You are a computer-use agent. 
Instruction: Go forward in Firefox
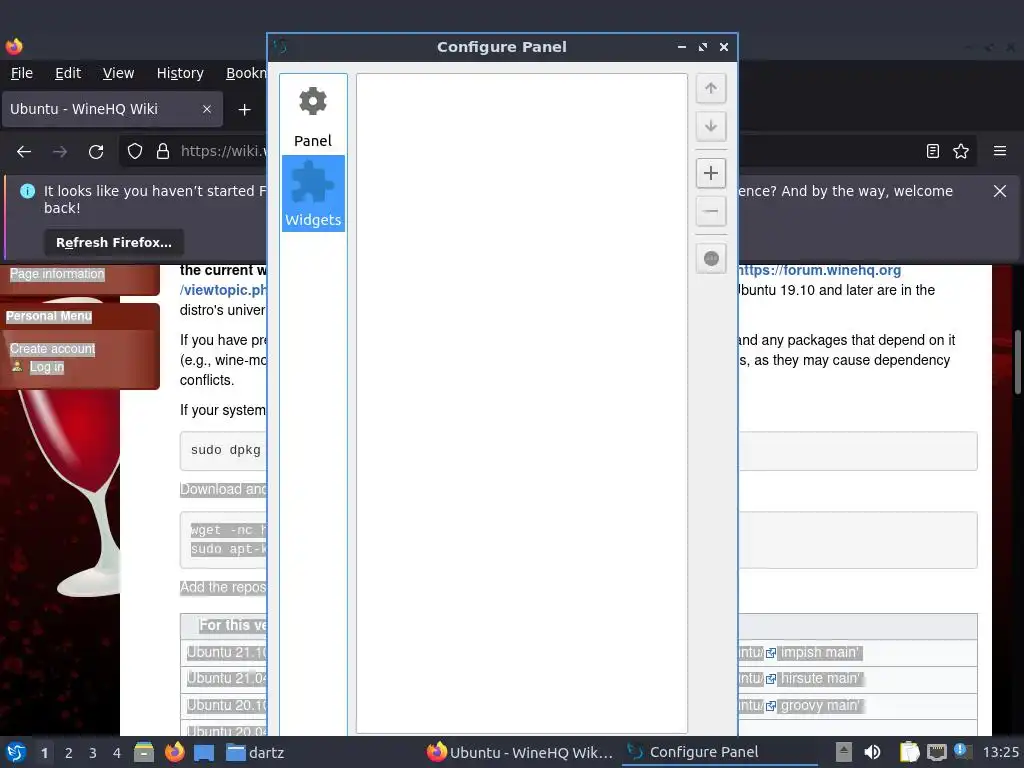60,152
